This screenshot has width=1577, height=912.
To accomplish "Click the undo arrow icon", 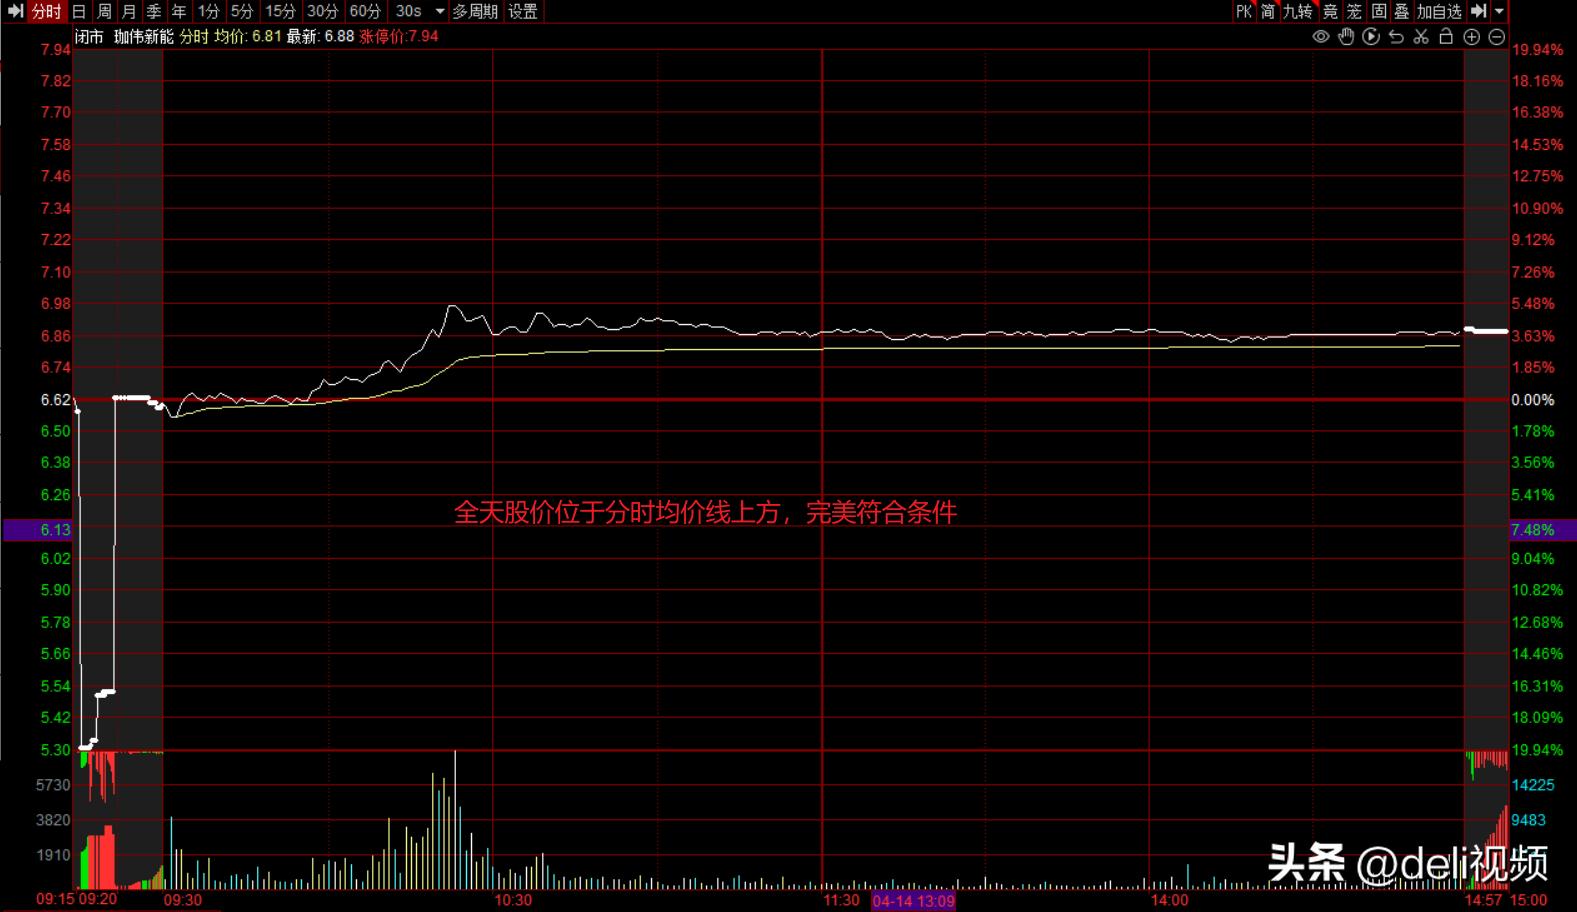I will tap(1396, 37).
